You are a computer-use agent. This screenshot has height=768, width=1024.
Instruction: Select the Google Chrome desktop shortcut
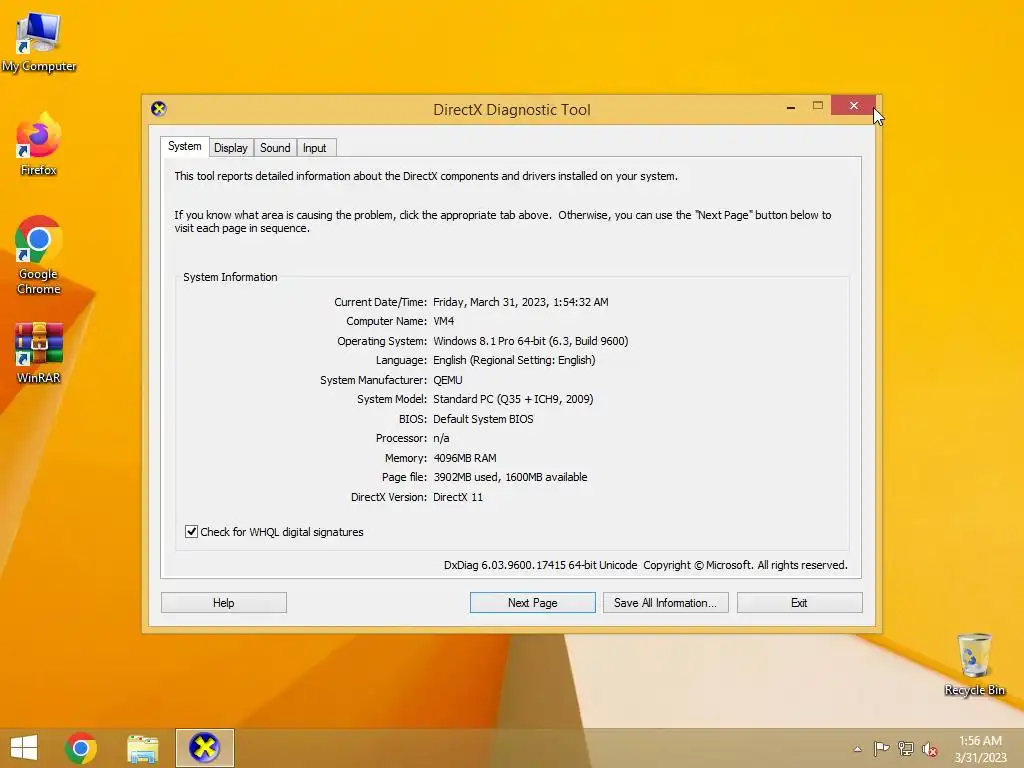coord(39,255)
